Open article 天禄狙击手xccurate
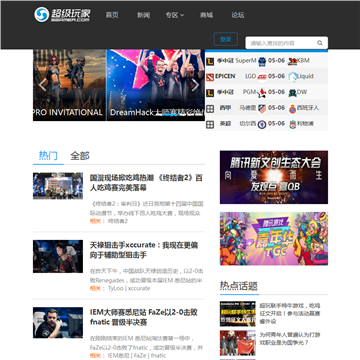The width and height of the screenshot is (360, 360). [x=144, y=250]
